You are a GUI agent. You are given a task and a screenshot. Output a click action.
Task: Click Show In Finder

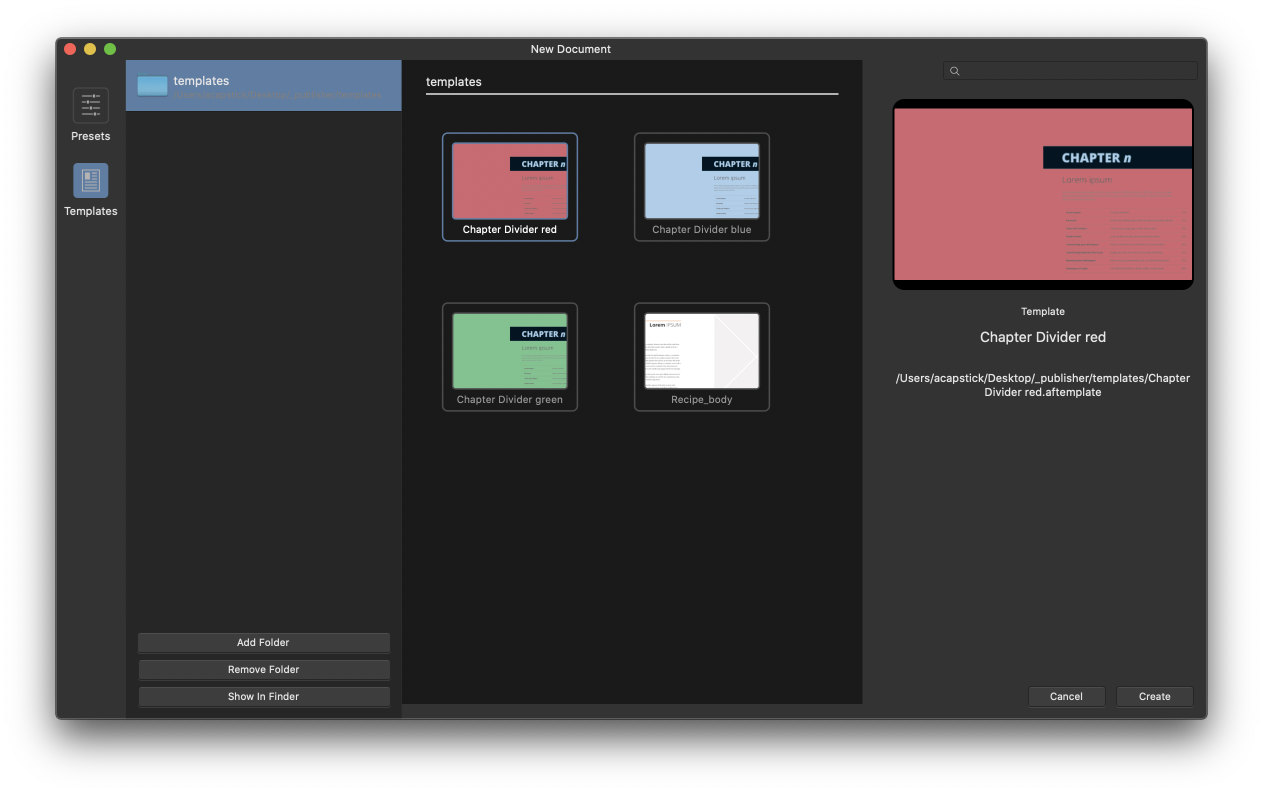(x=263, y=696)
